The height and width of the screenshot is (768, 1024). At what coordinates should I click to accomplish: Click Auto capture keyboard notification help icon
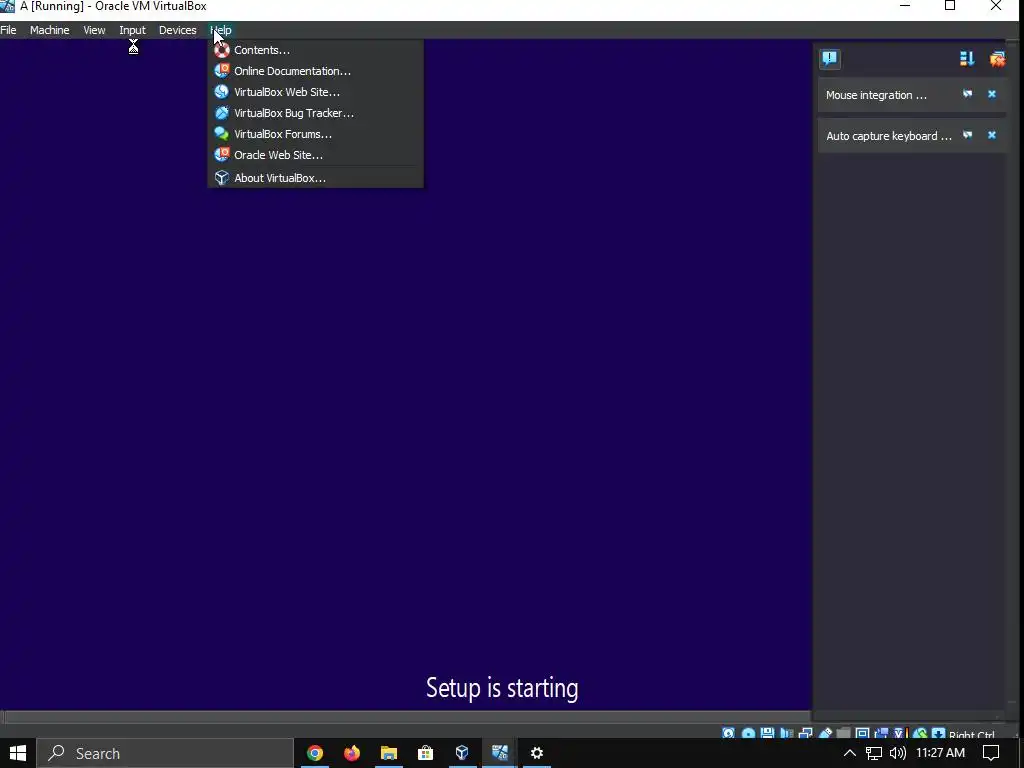pyautogui.click(x=968, y=135)
